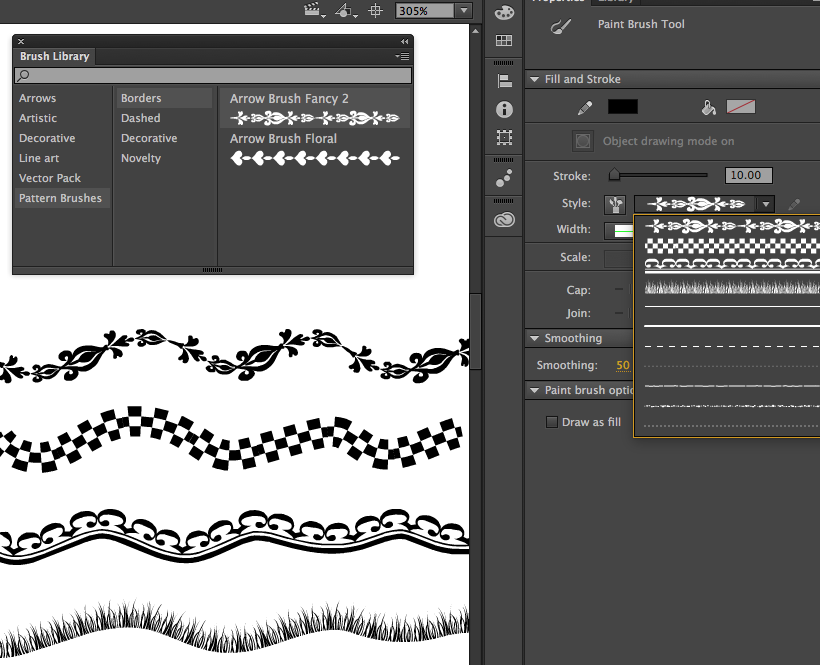This screenshot has height=665, width=820.
Task: Check the Draw as fill option
Action: tap(552, 421)
